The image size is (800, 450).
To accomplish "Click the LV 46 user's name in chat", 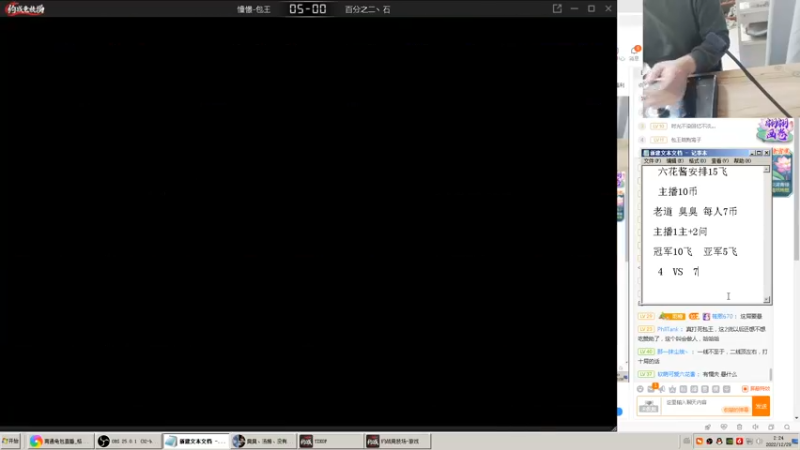I will (x=672, y=352).
